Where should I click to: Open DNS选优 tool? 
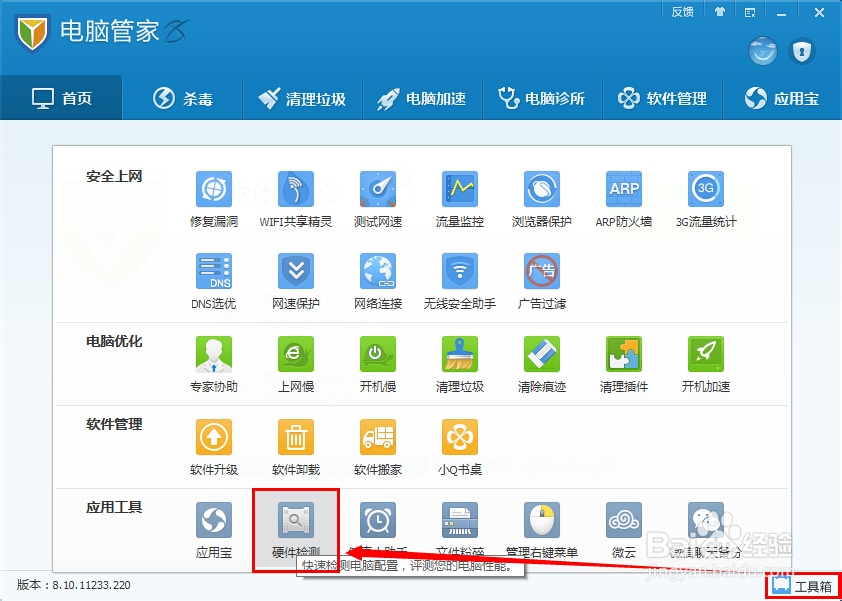tap(214, 282)
